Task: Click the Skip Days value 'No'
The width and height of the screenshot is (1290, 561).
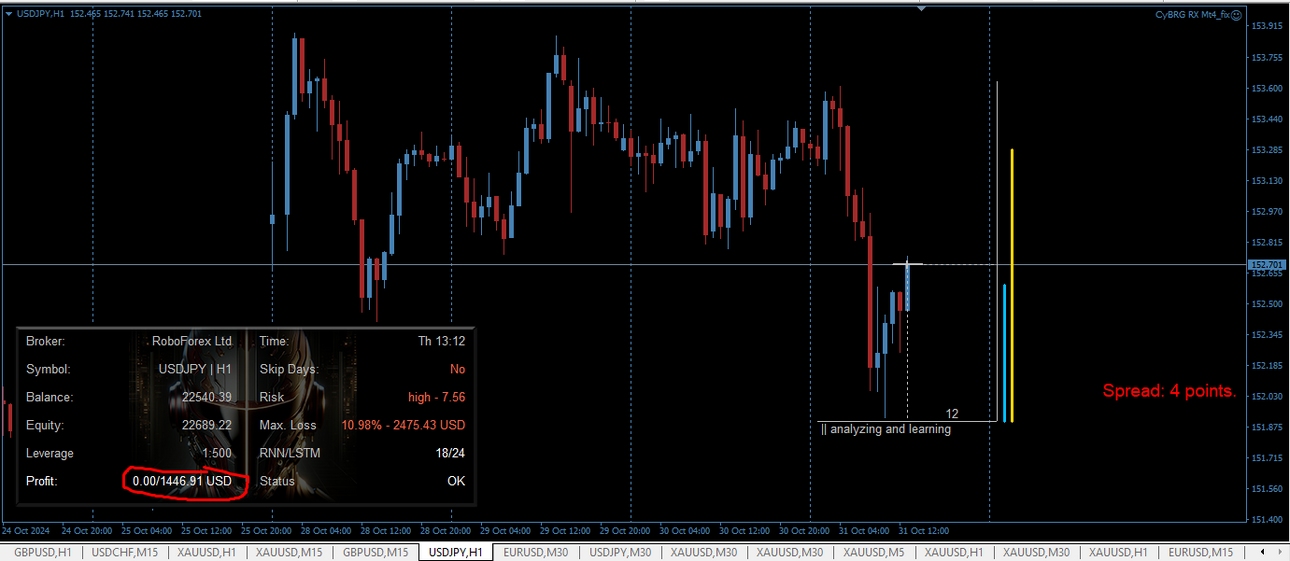Action: point(457,369)
